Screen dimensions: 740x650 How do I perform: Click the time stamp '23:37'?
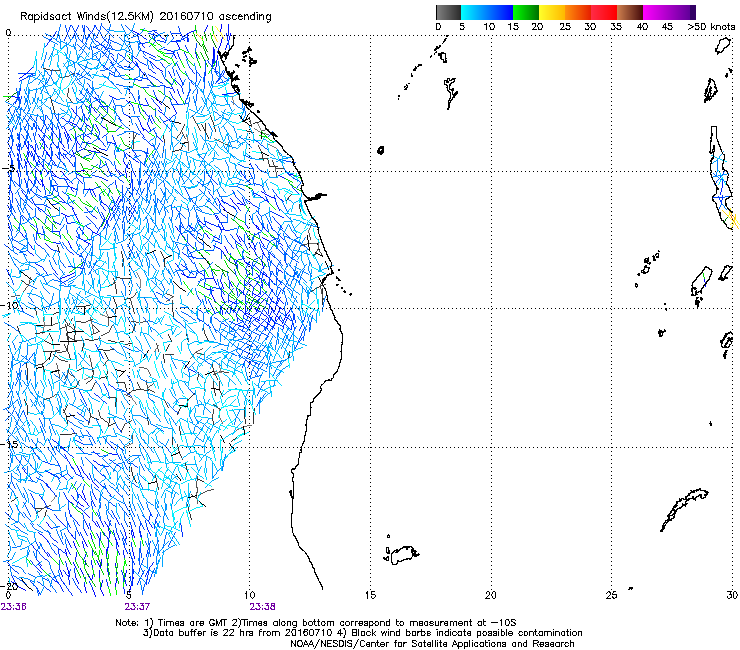(x=137, y=607)
